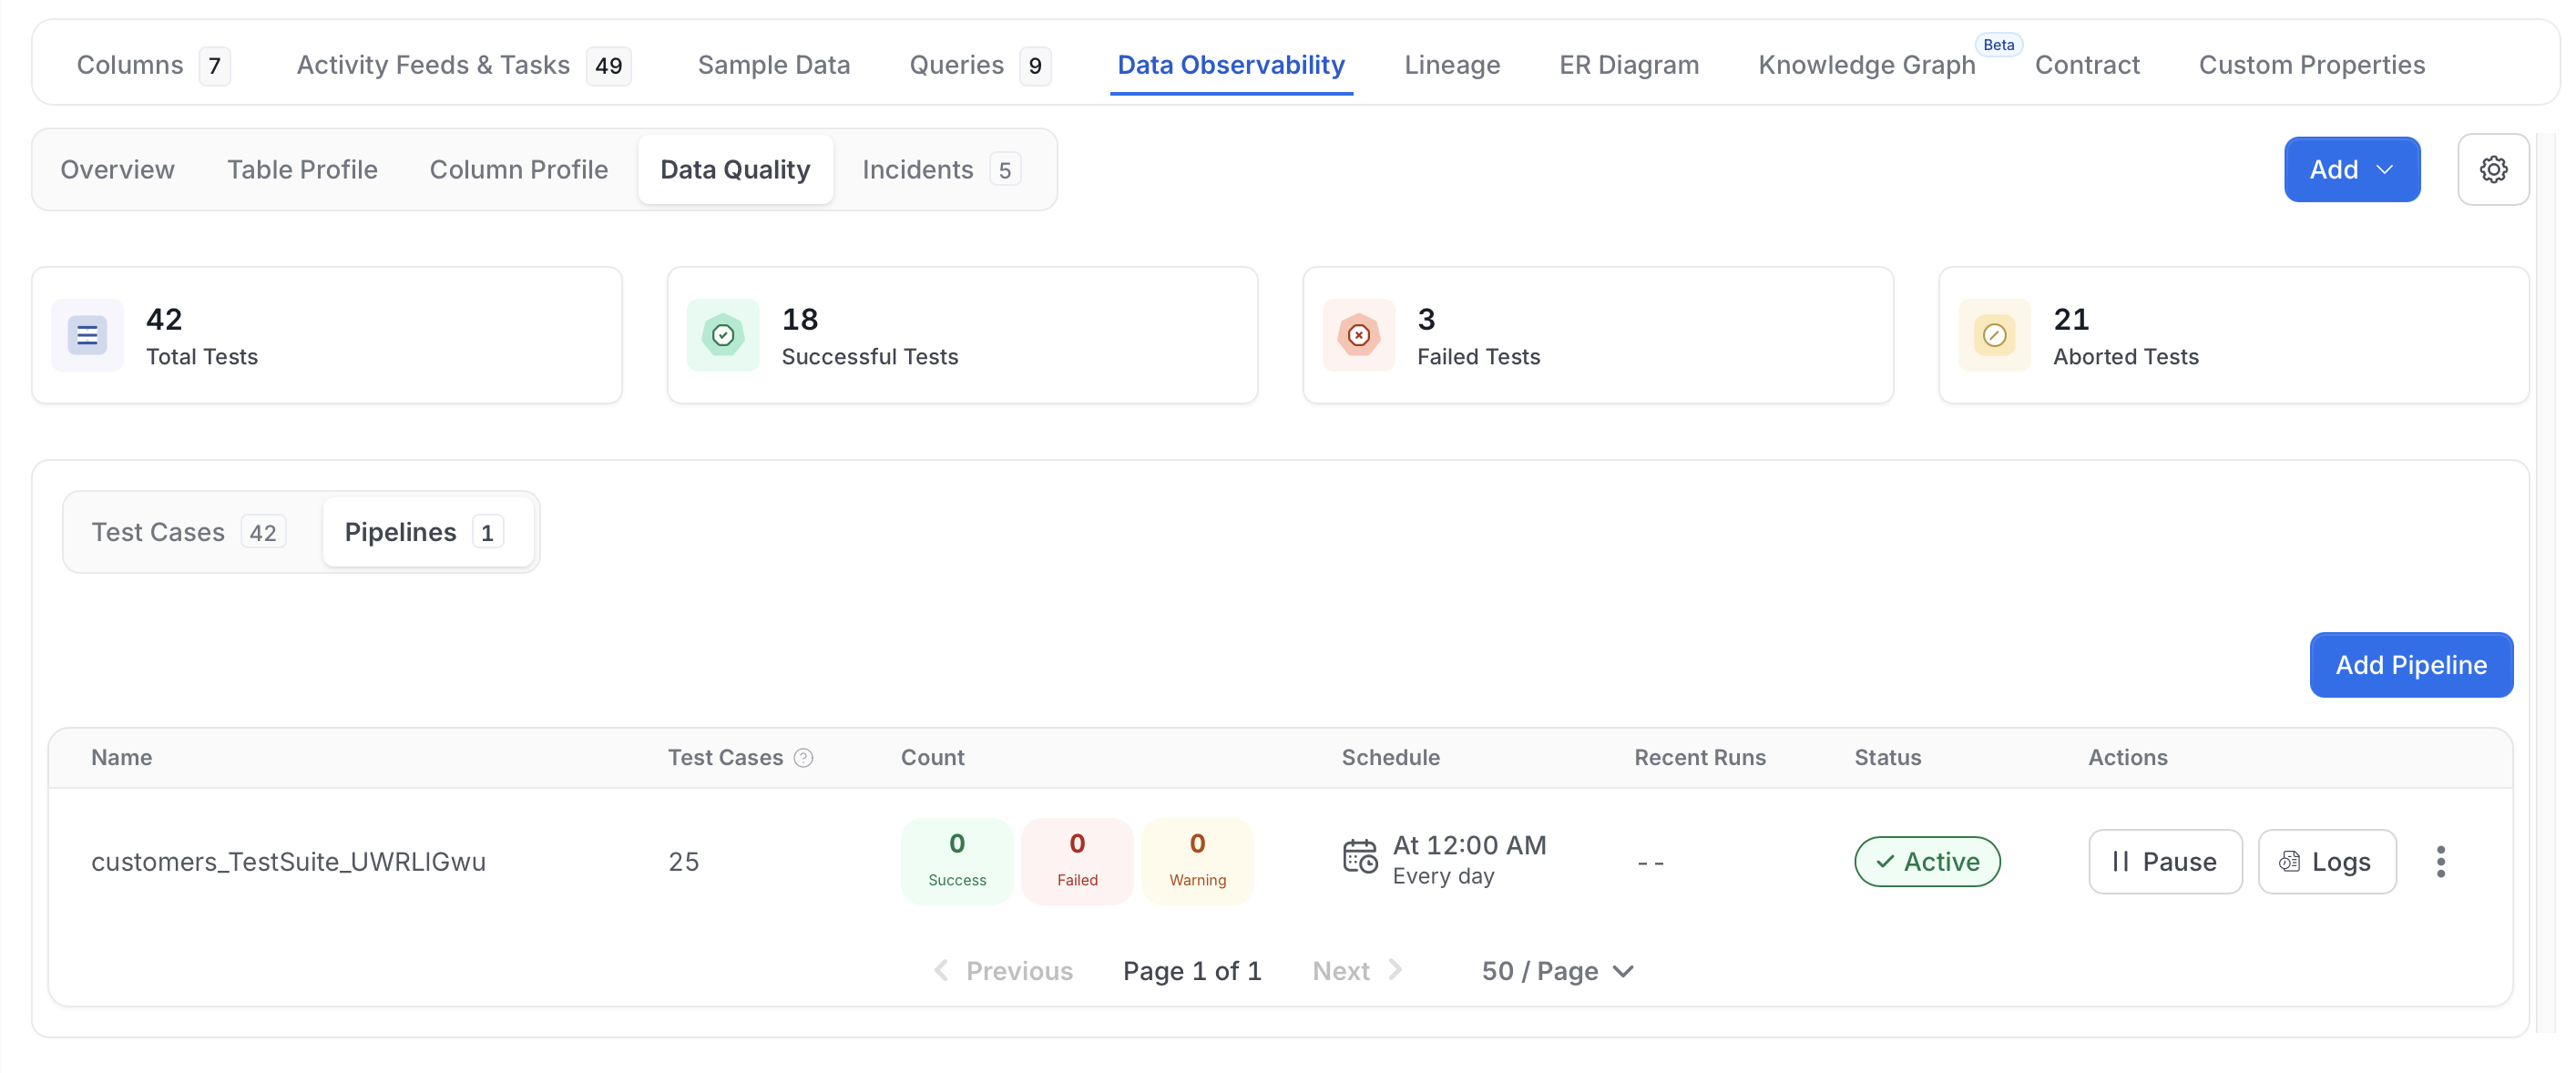Open the Incidents sub-tab
2576x1073 pixels.
coord(940,169)
